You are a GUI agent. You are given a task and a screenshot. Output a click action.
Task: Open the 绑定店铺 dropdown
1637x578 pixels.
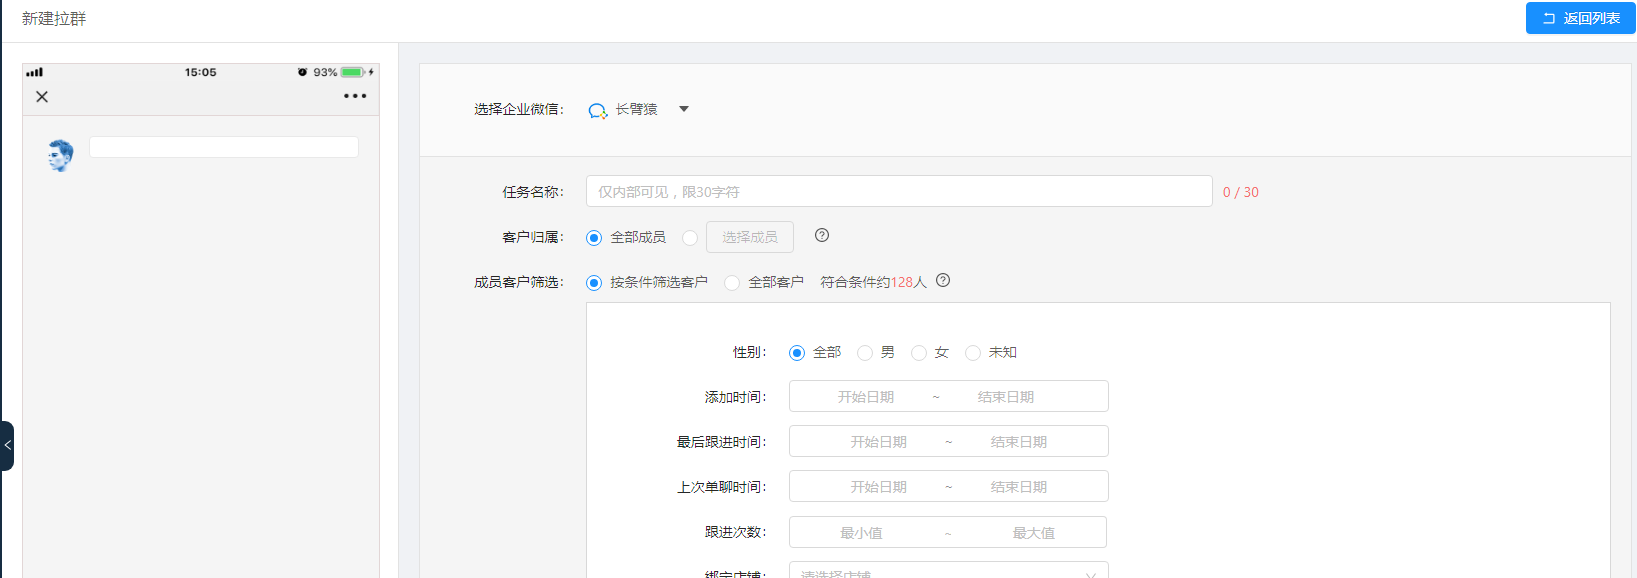pos(948,570)
